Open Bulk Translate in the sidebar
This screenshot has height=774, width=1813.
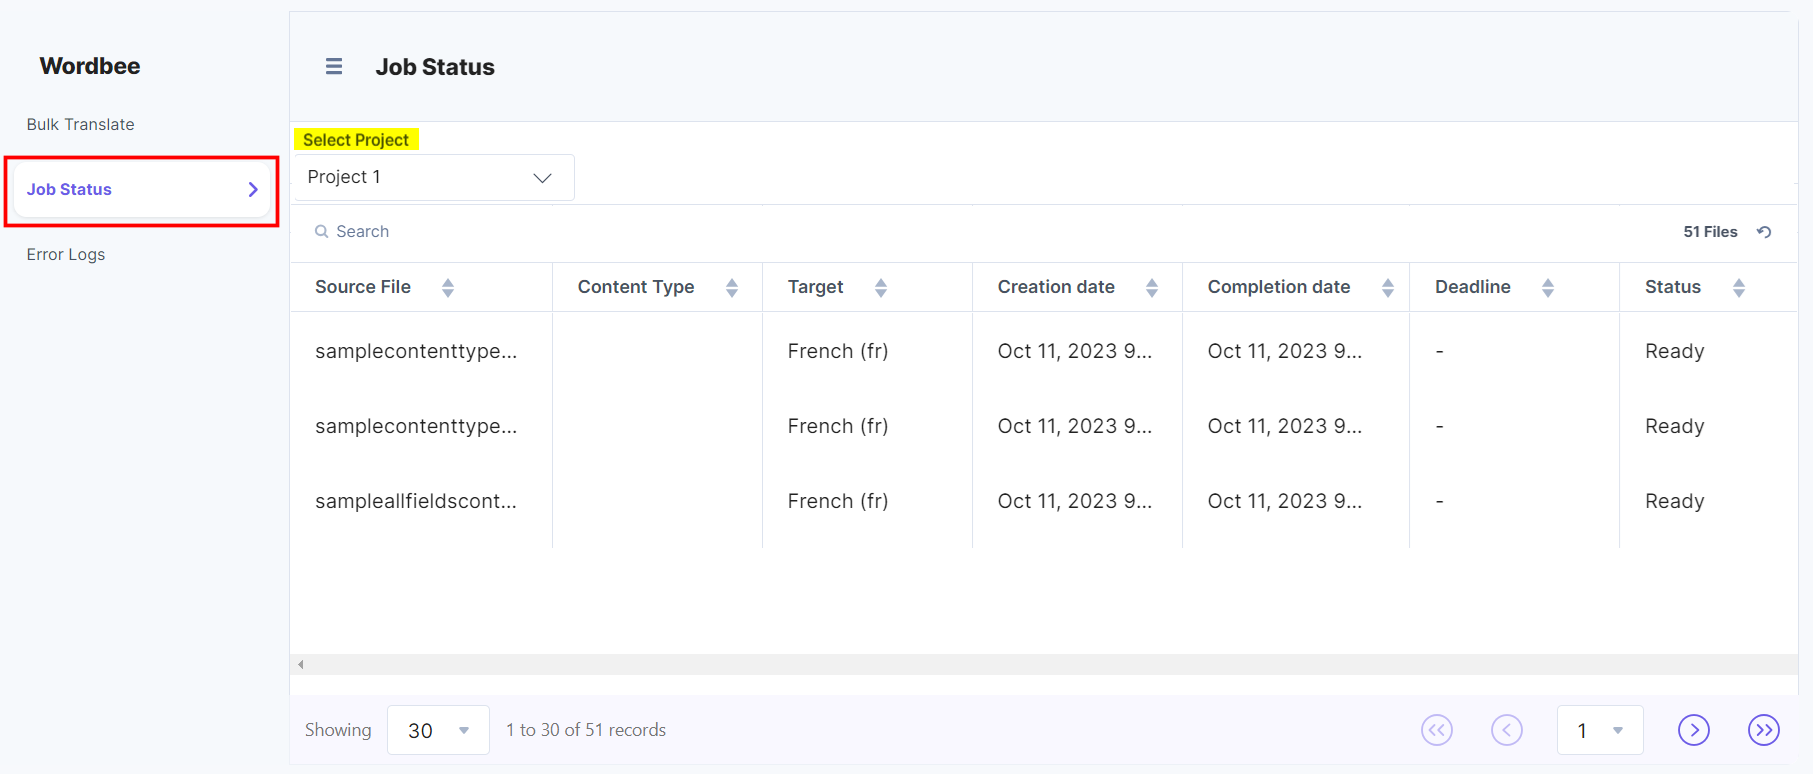(81, 124)
